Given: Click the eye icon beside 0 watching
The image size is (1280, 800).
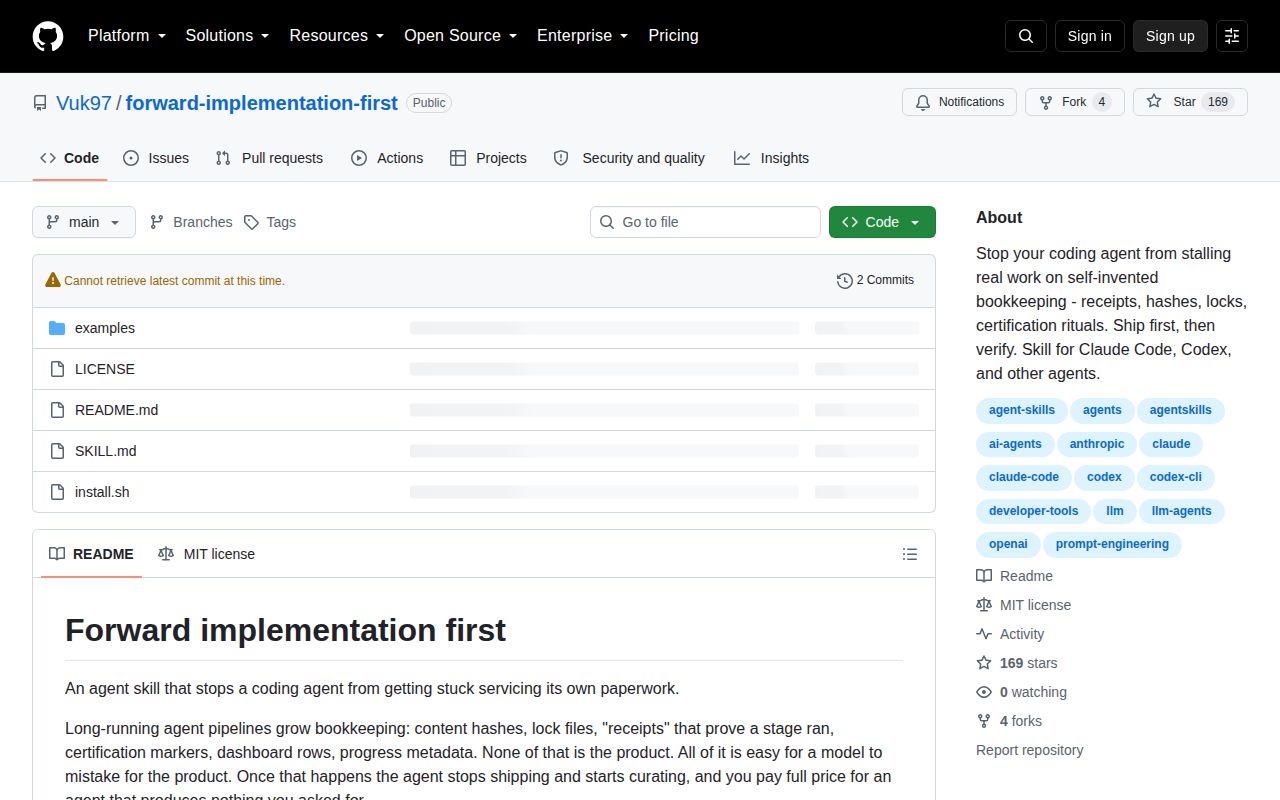Looking at the screenshot, I should [x=984, y=692].
